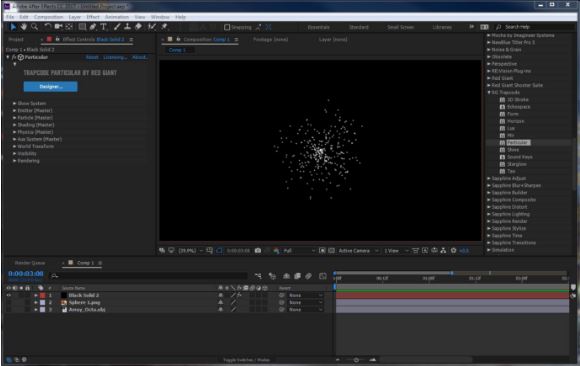Image resolution: width=580 pixels, height=366 pixels.
Task: Click the frame blending icon in the timeline toolbar
Action: (297, 276)
